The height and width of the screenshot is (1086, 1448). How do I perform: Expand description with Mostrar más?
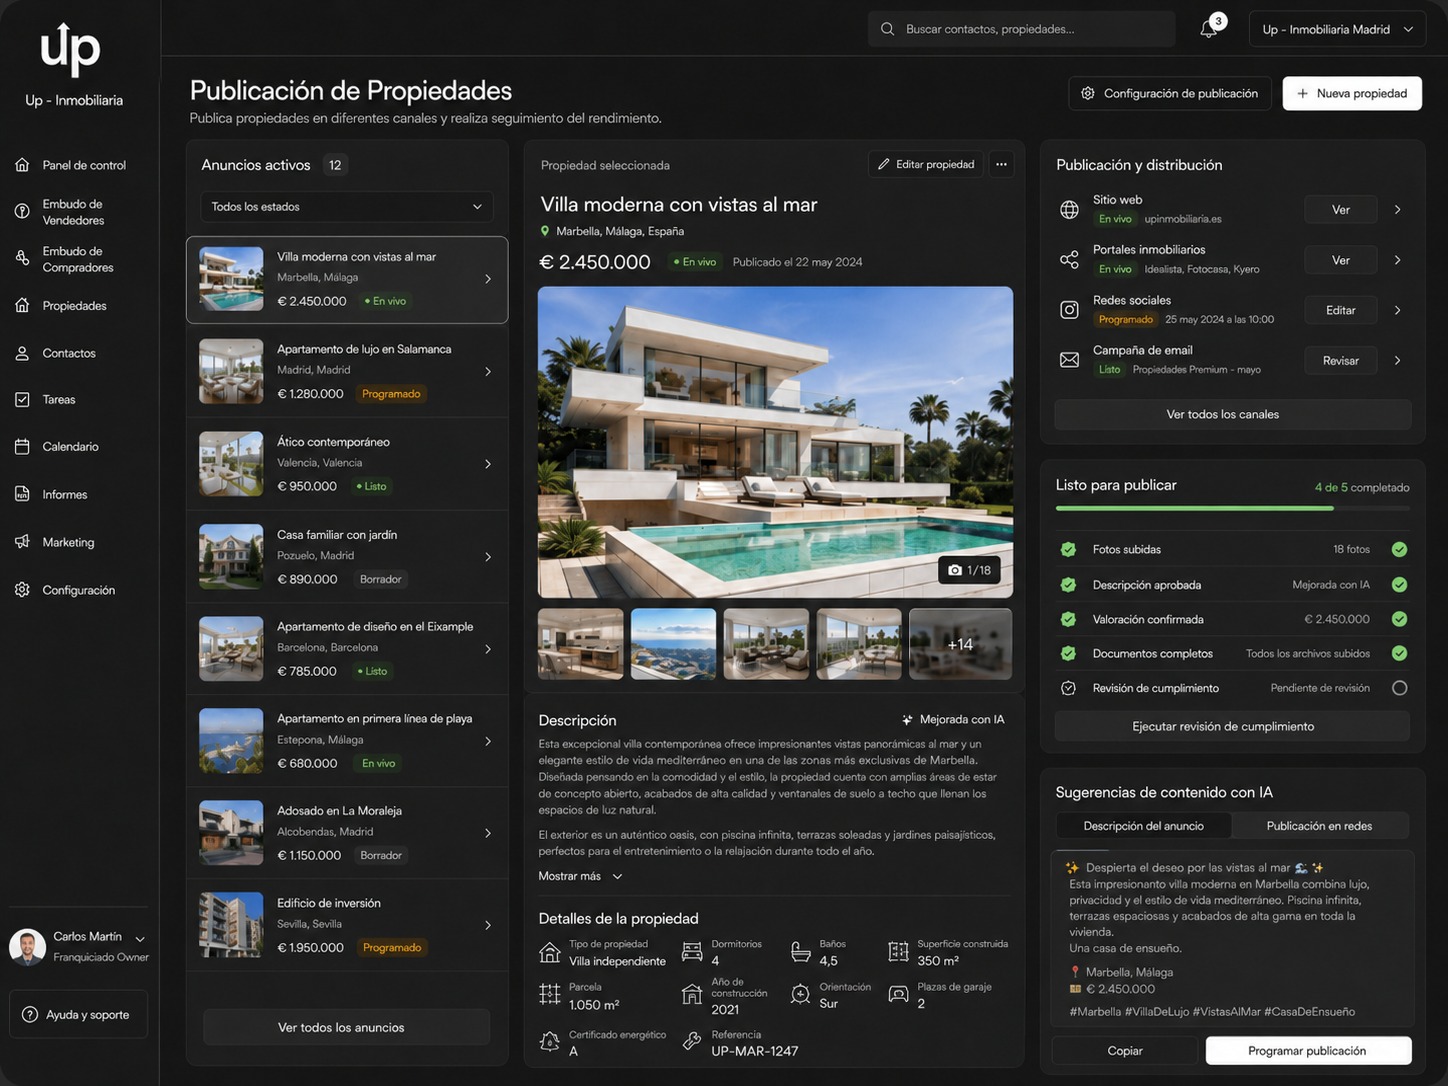click(580, 876)
